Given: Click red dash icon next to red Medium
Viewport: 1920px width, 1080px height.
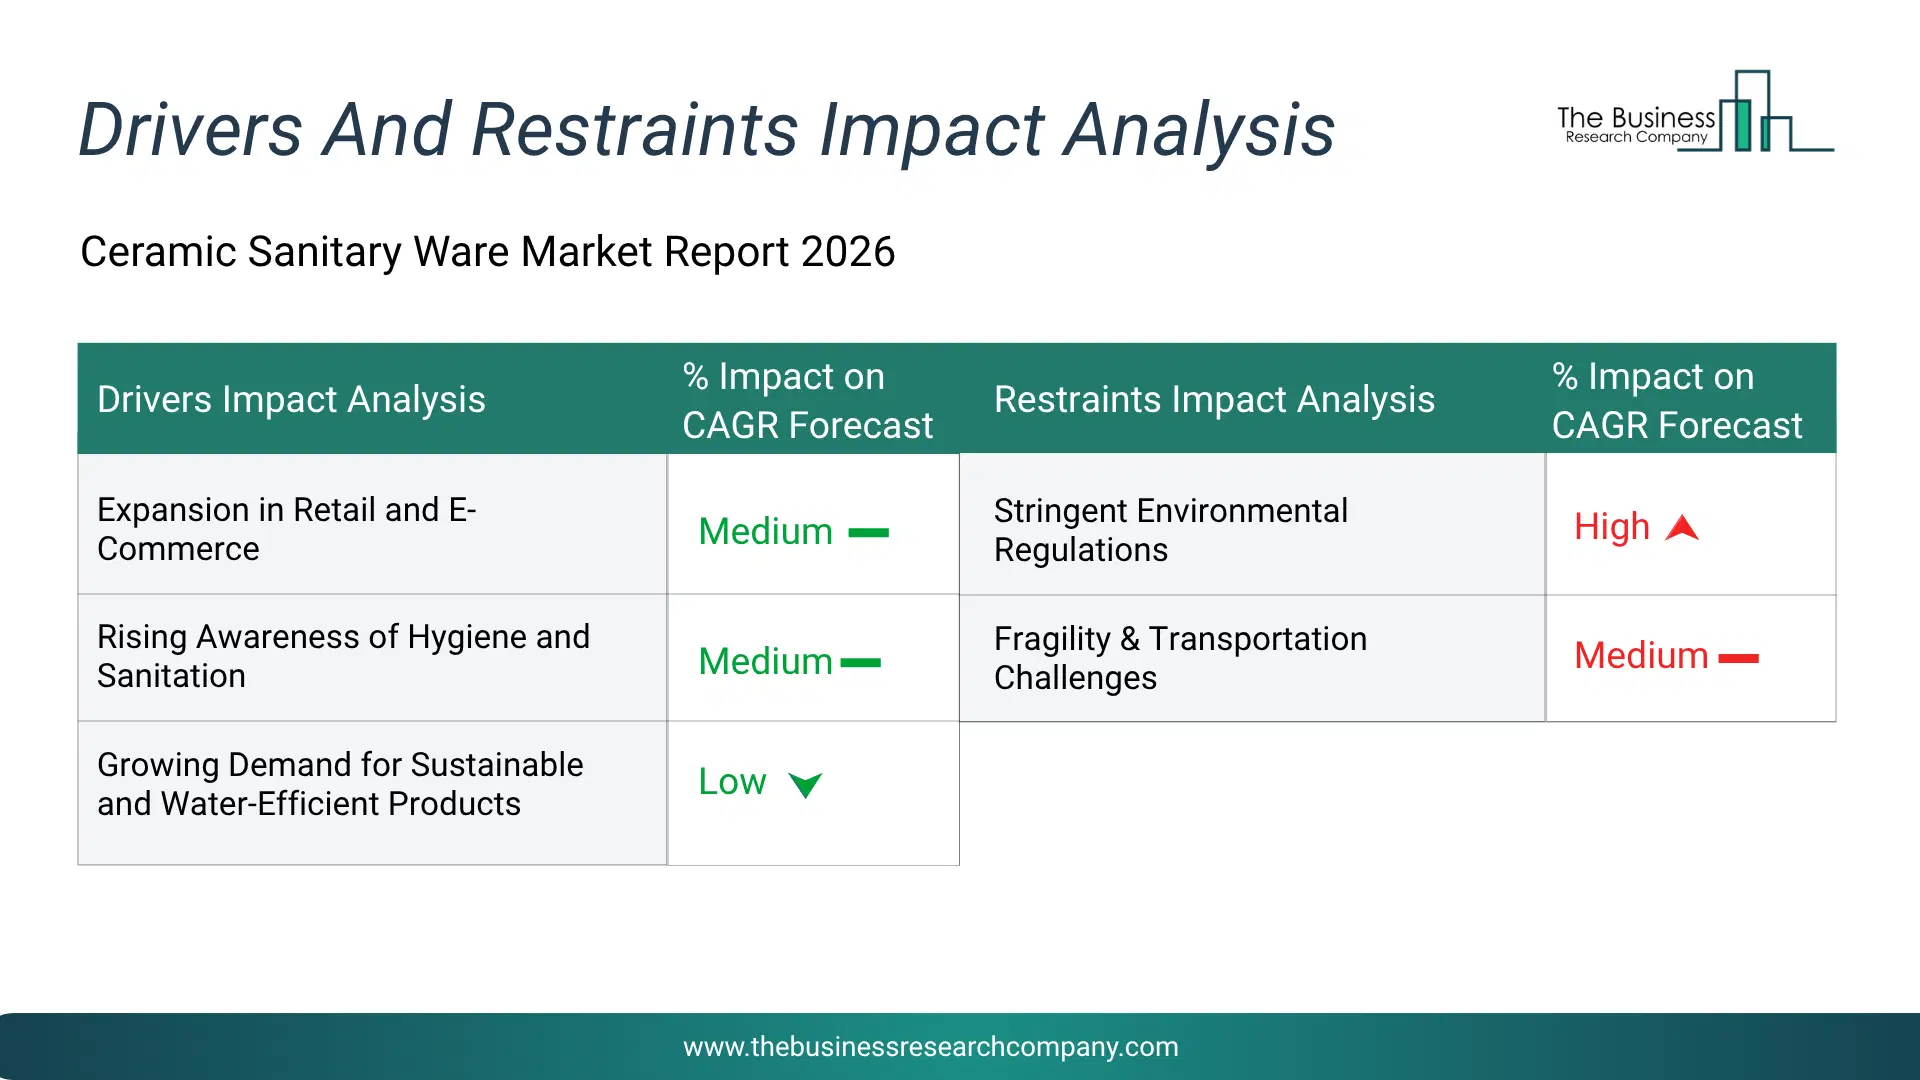Looking at the screenshot, I should coord(1738,658).
